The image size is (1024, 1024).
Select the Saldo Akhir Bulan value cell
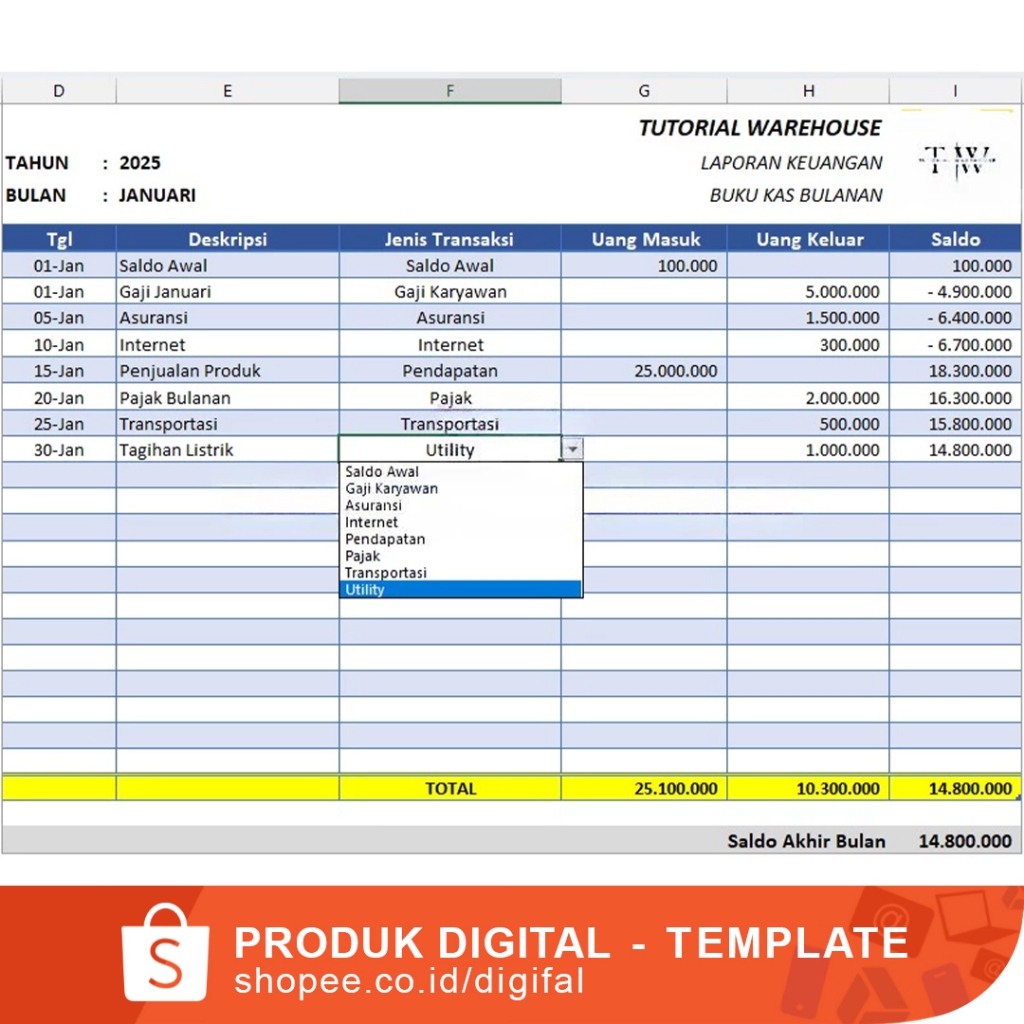click(x=955, y=840)
